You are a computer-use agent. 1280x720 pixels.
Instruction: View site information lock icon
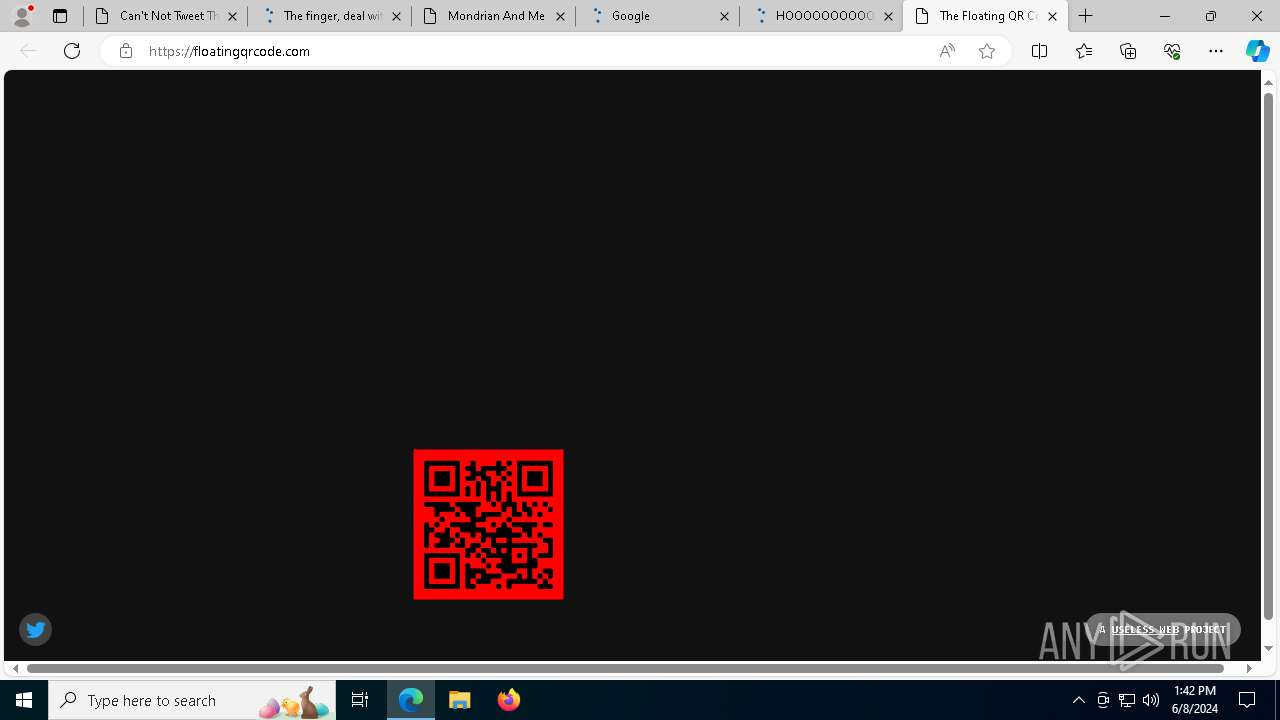pos(125,51)
